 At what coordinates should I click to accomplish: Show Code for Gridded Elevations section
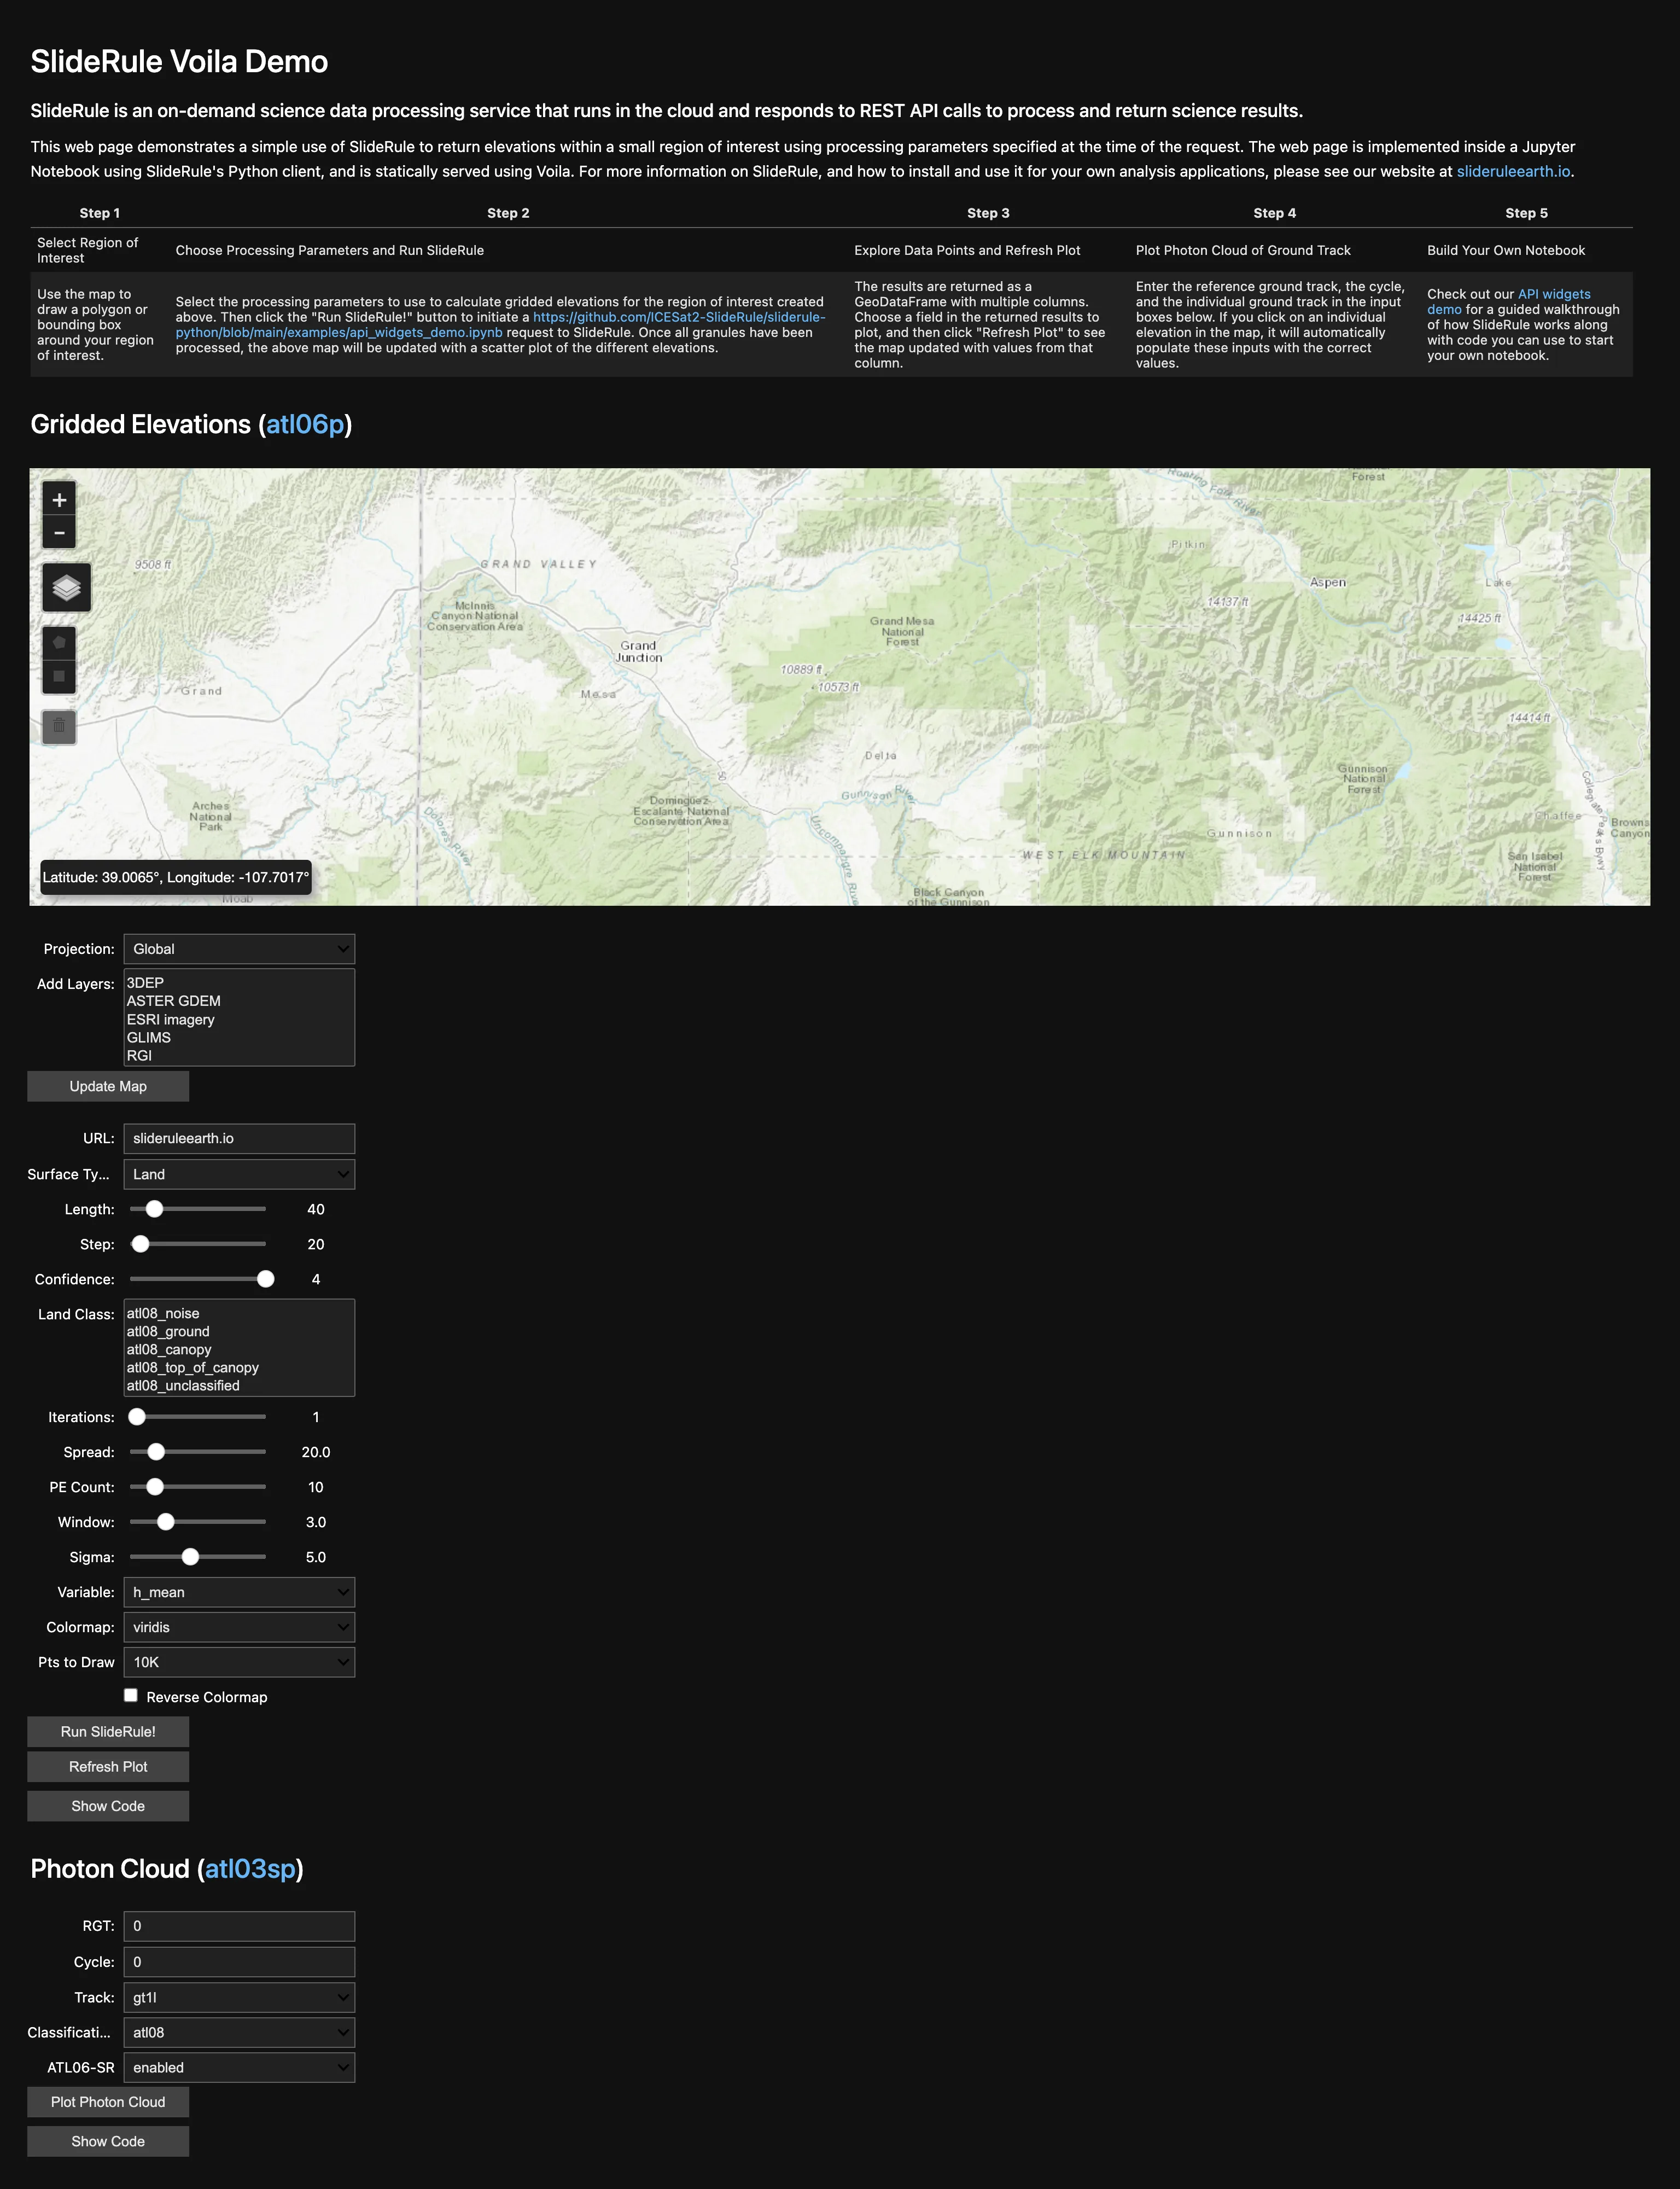pyautogui.click(x=108, y=1806)
